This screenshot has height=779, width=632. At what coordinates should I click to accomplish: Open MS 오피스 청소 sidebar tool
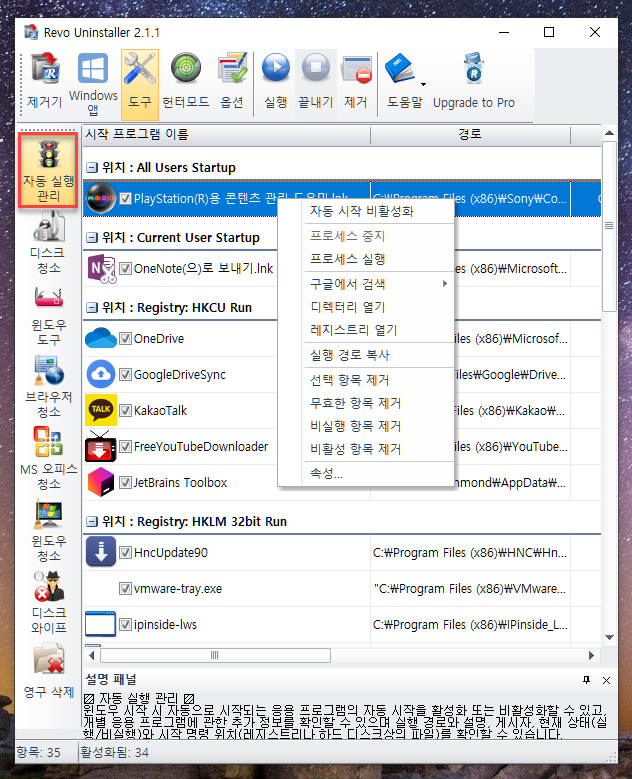[x=48, y=458]
